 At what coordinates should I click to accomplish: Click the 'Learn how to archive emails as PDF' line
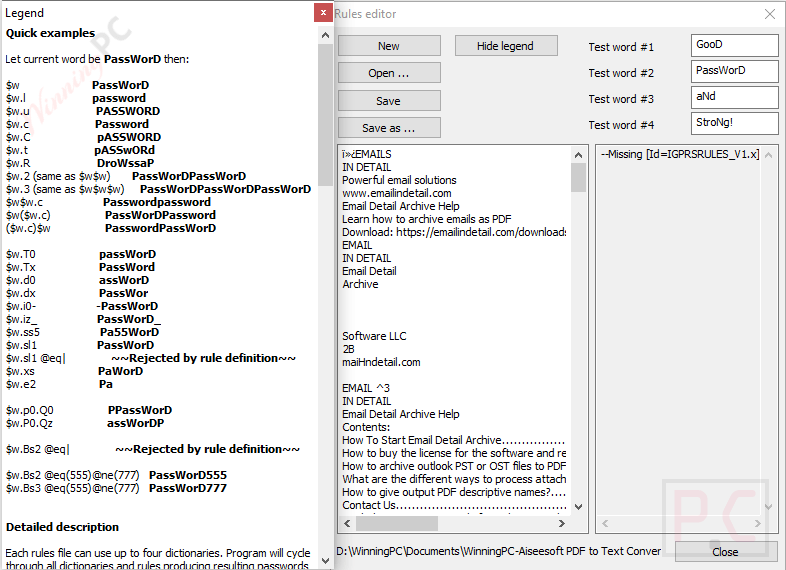coord(427,219)
